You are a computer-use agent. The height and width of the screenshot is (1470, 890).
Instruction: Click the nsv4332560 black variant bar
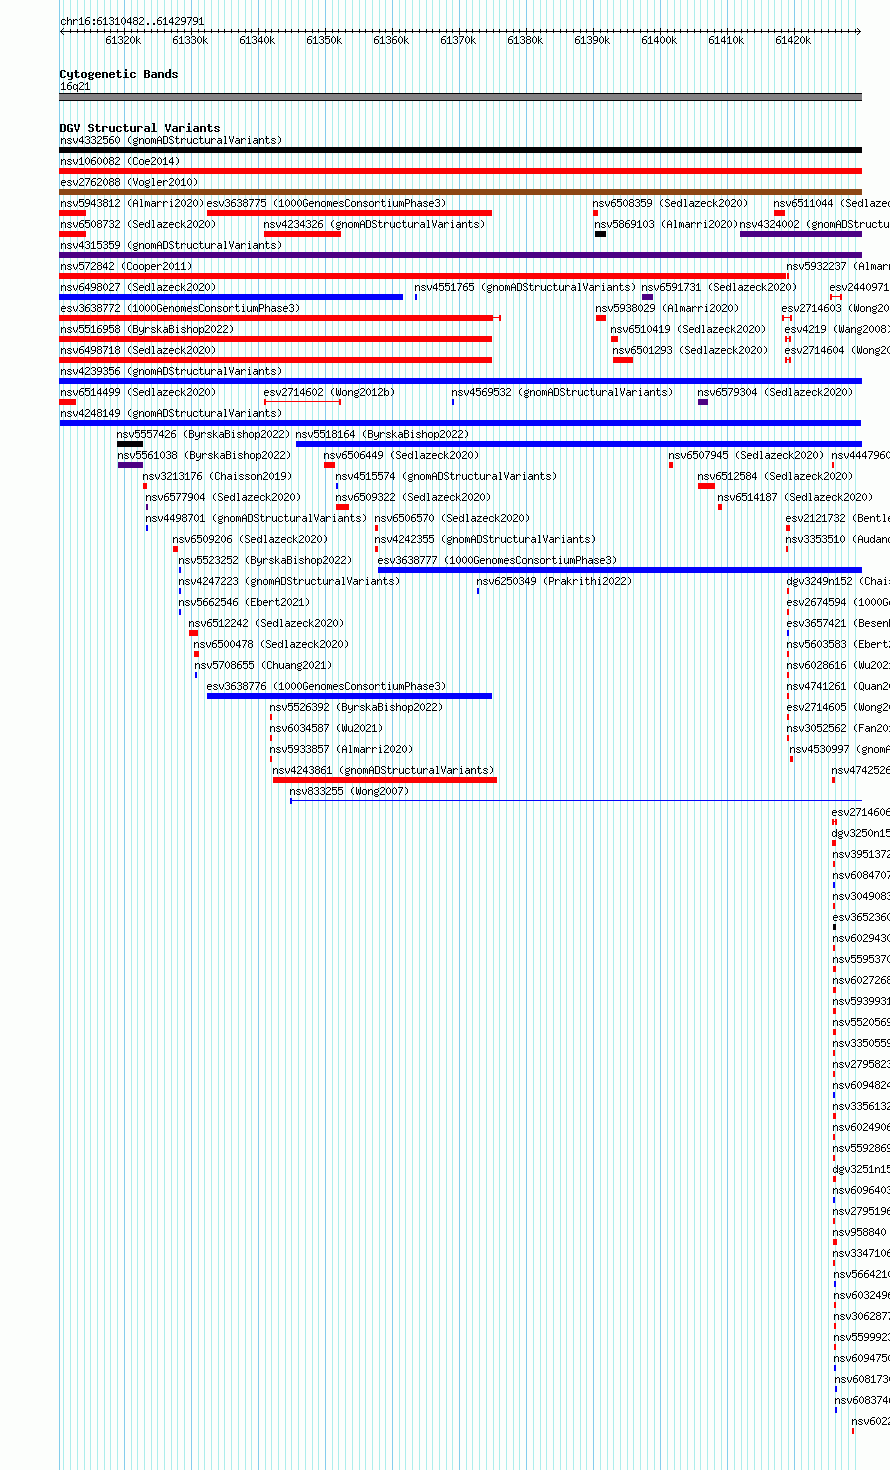pos(460,150)
